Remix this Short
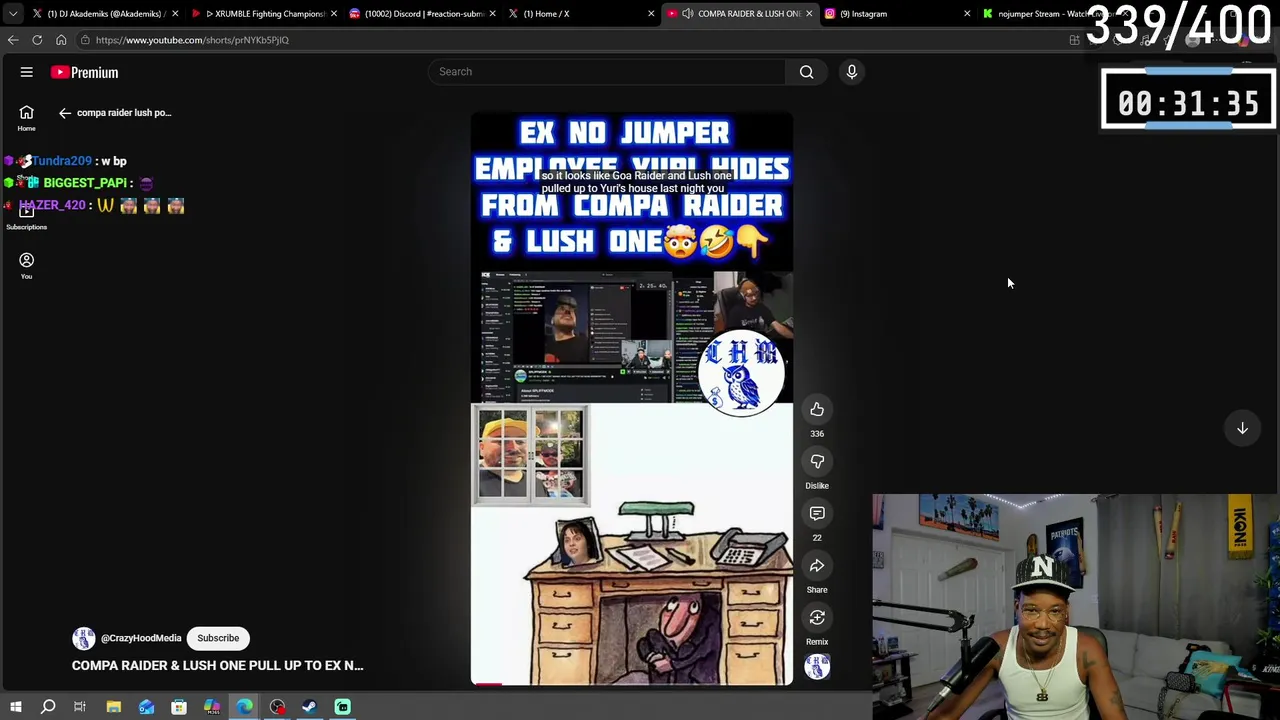1280x720 pixels. tap(817, 618)
